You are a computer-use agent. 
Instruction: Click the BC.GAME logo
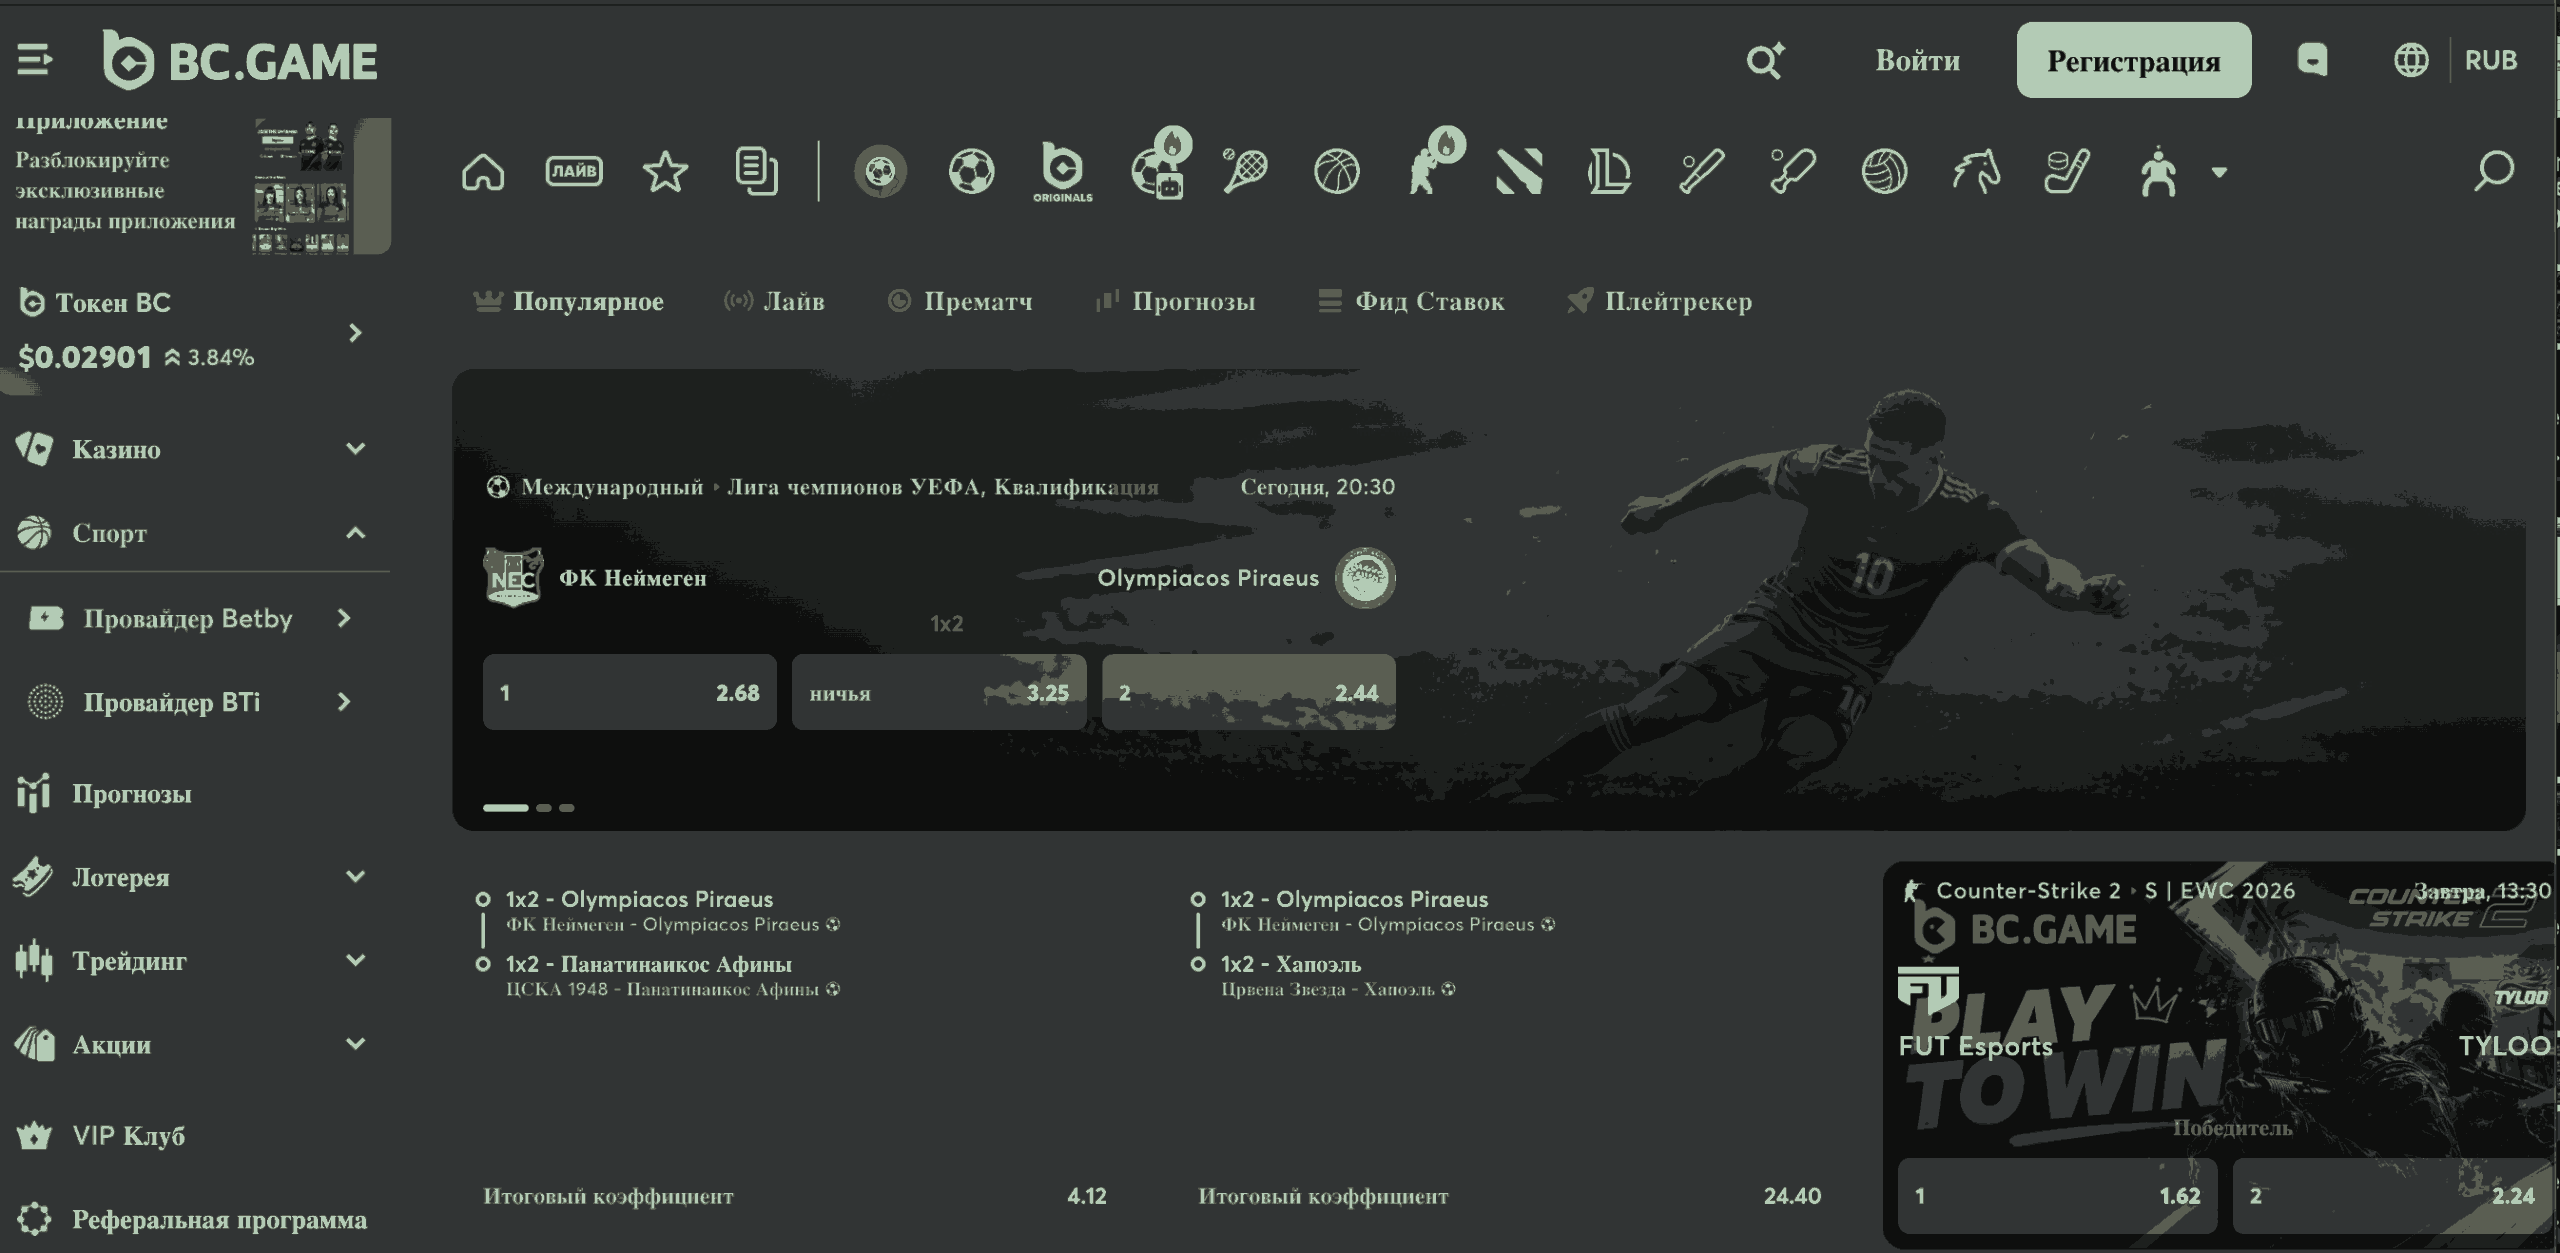[240, 60]
